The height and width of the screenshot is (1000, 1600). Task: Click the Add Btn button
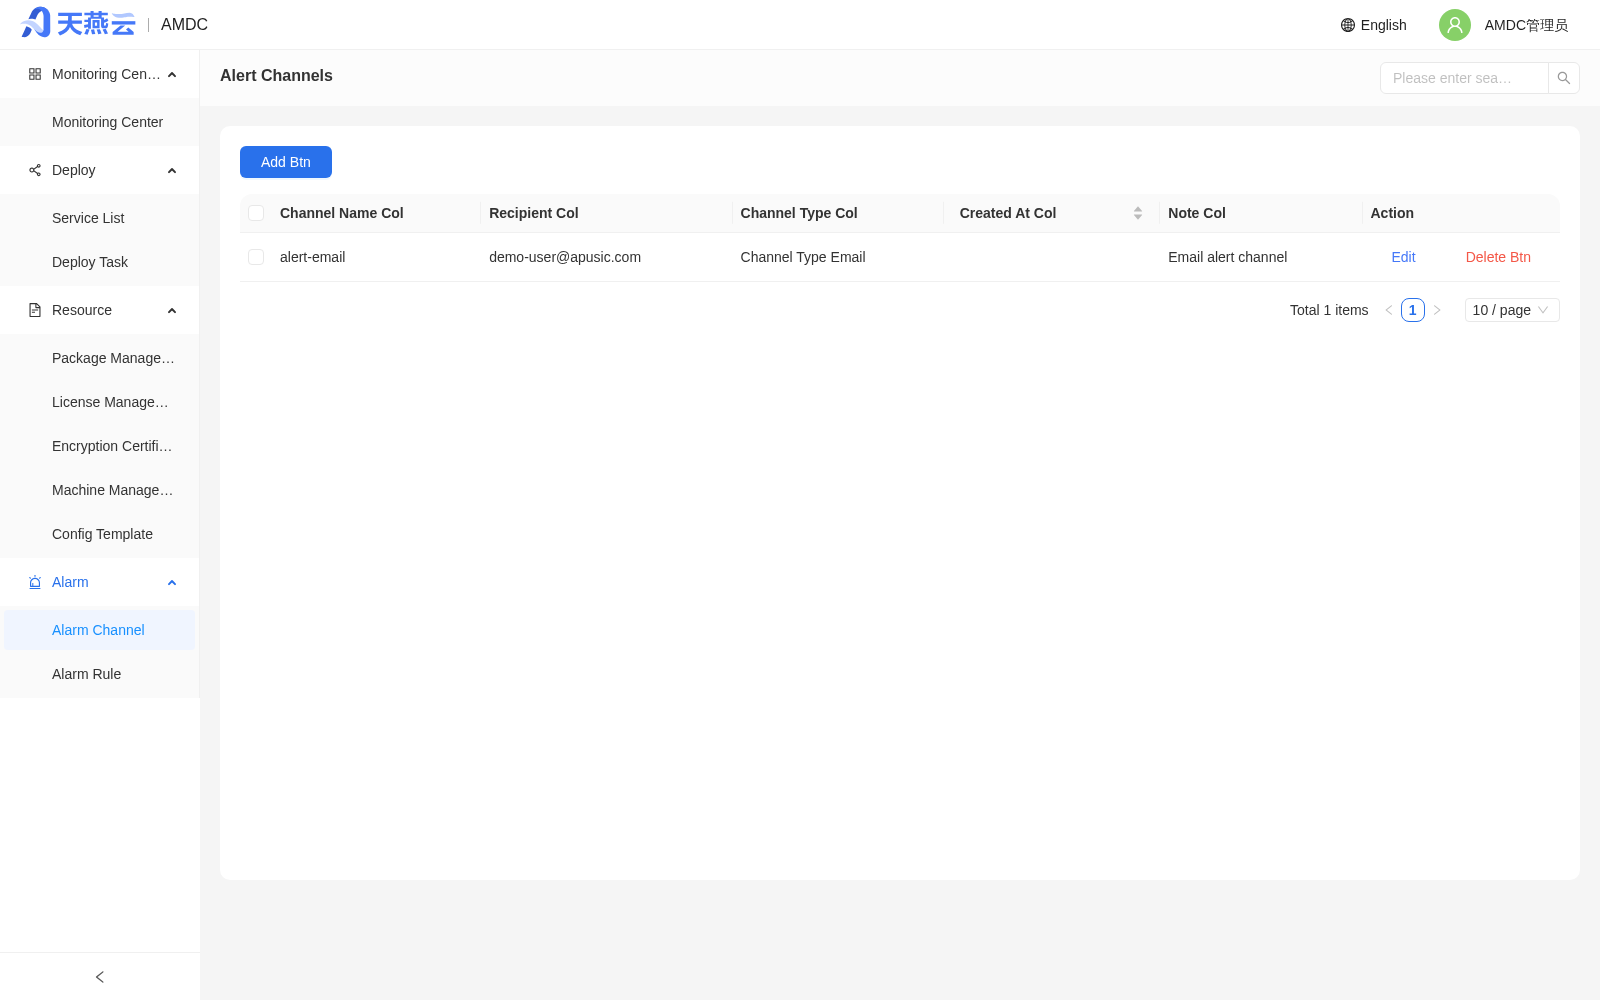(x=286, y=162)
